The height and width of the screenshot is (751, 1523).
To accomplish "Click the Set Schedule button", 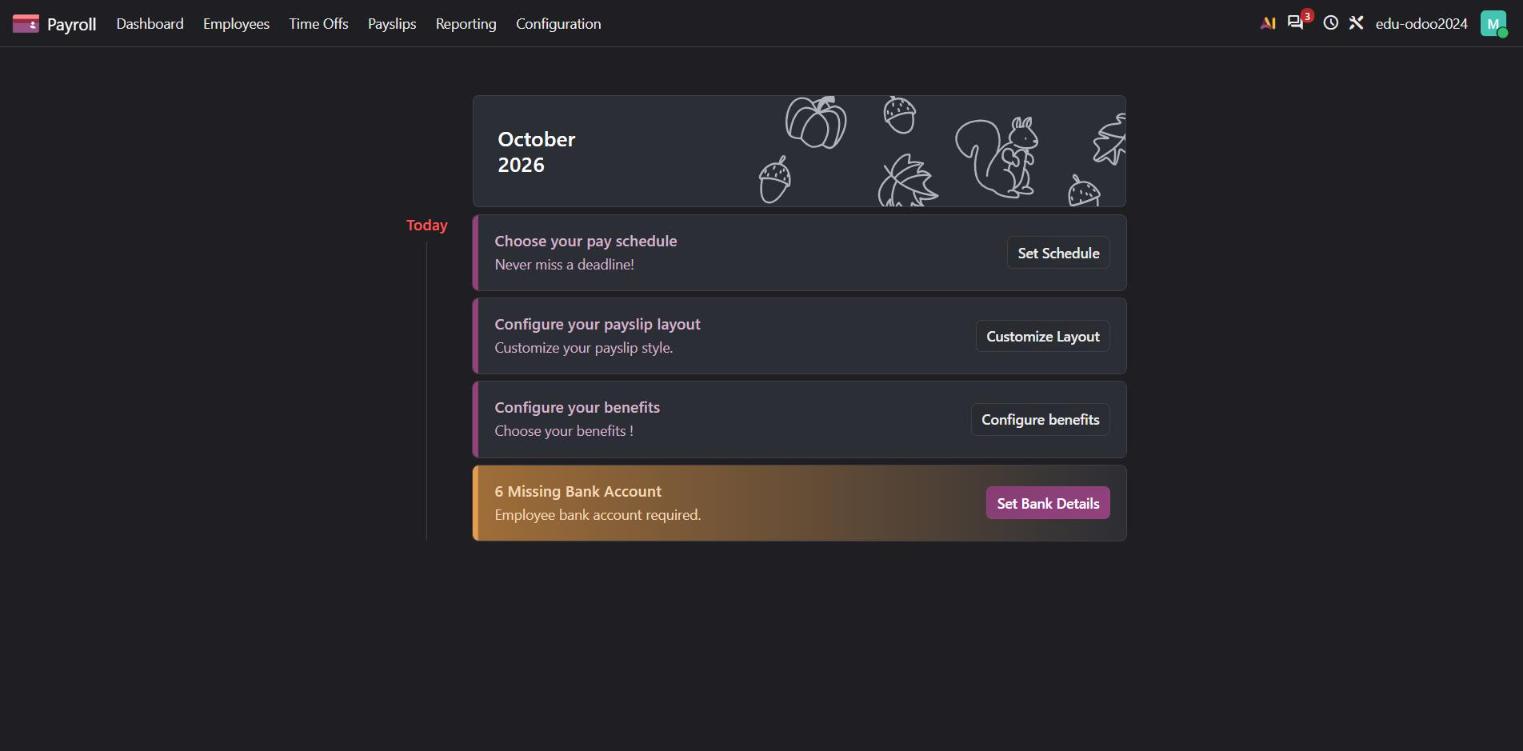I will (1058, 253).
